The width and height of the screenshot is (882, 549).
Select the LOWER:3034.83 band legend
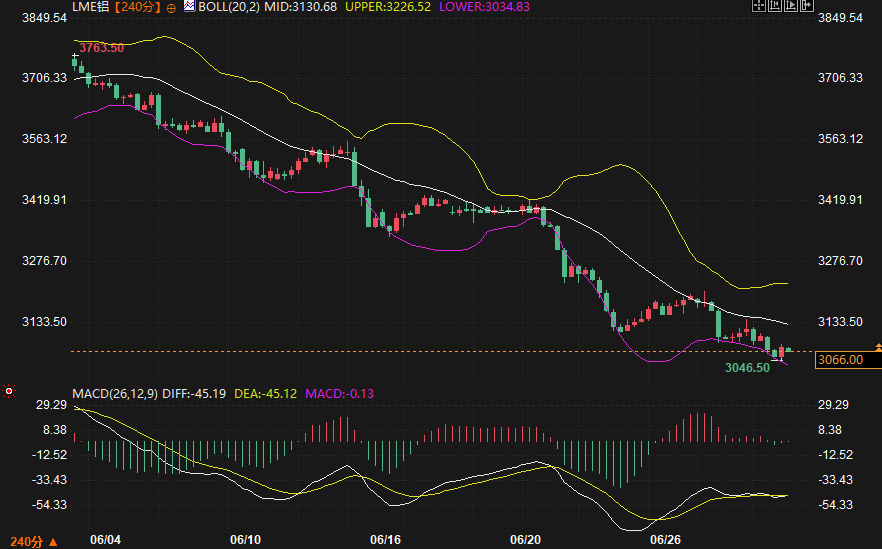484,7
